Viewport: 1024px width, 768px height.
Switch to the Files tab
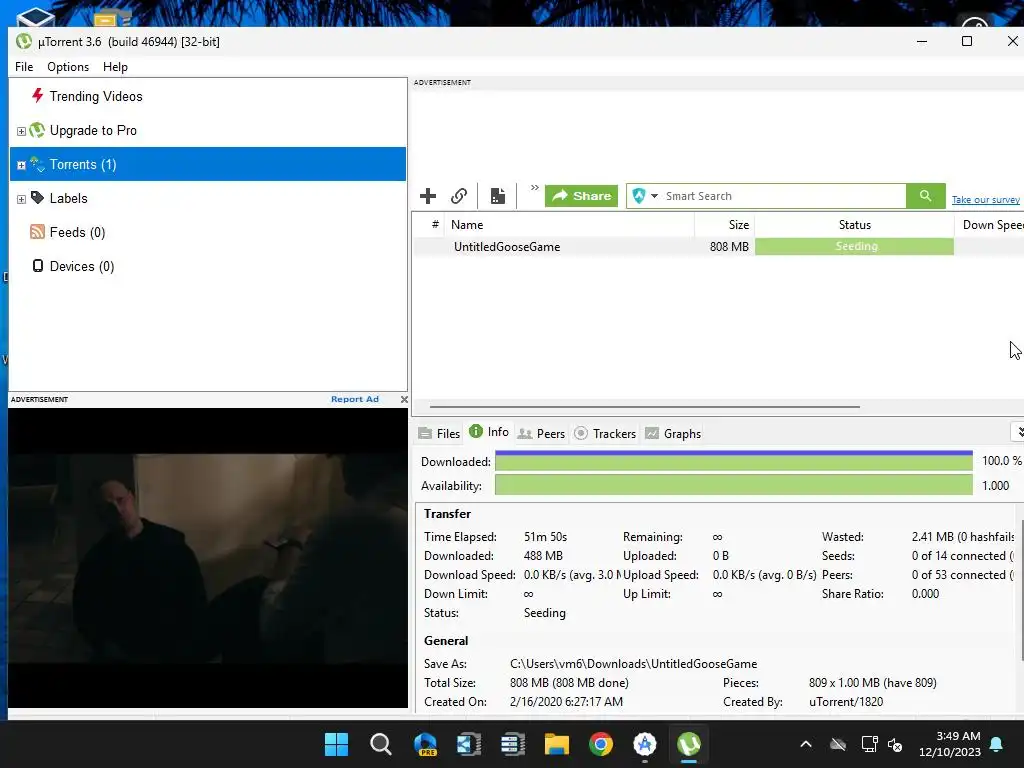coord(440,434)
